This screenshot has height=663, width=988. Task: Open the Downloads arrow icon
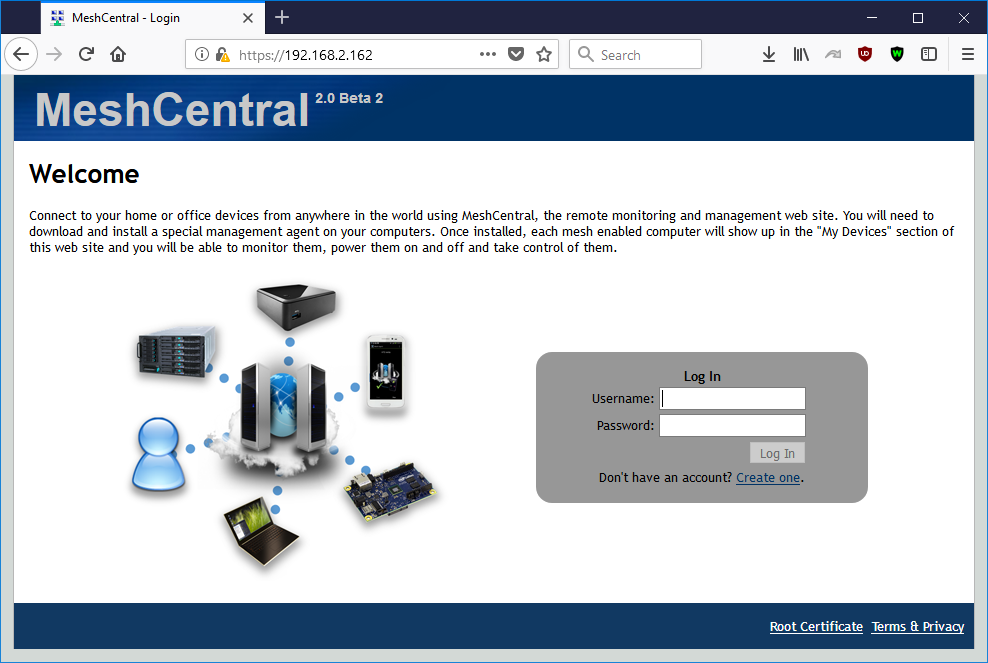point(769,54)
